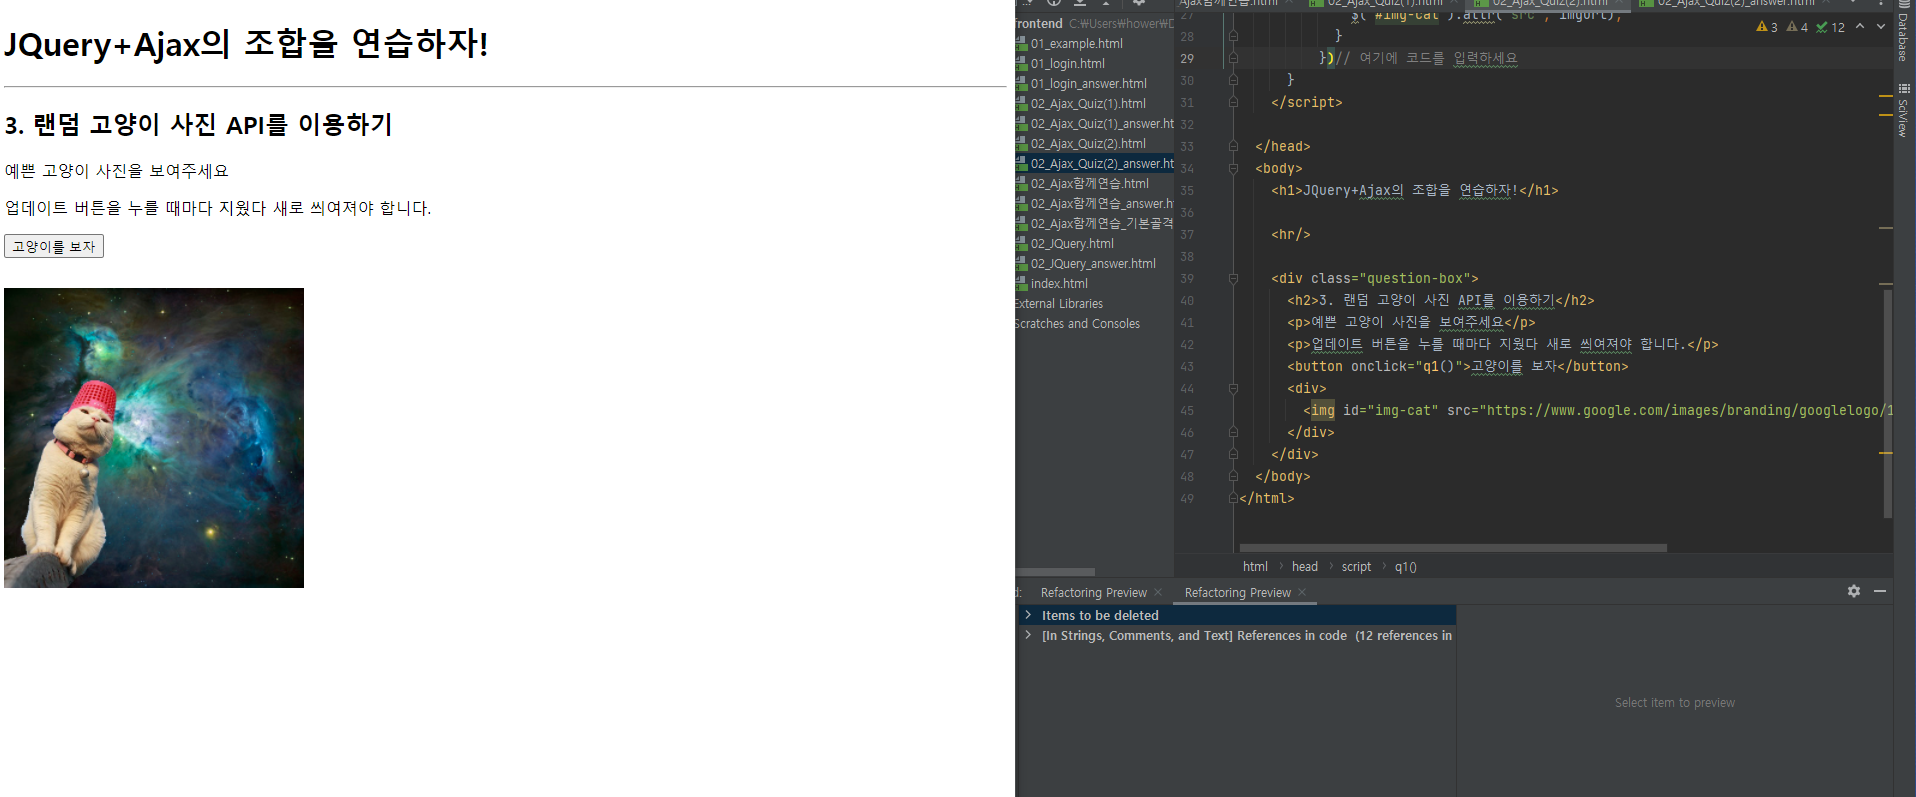This screenshot has width=1916, height=797.
Task: Collapse the </script> fold at line 31
Action: 1233,102
